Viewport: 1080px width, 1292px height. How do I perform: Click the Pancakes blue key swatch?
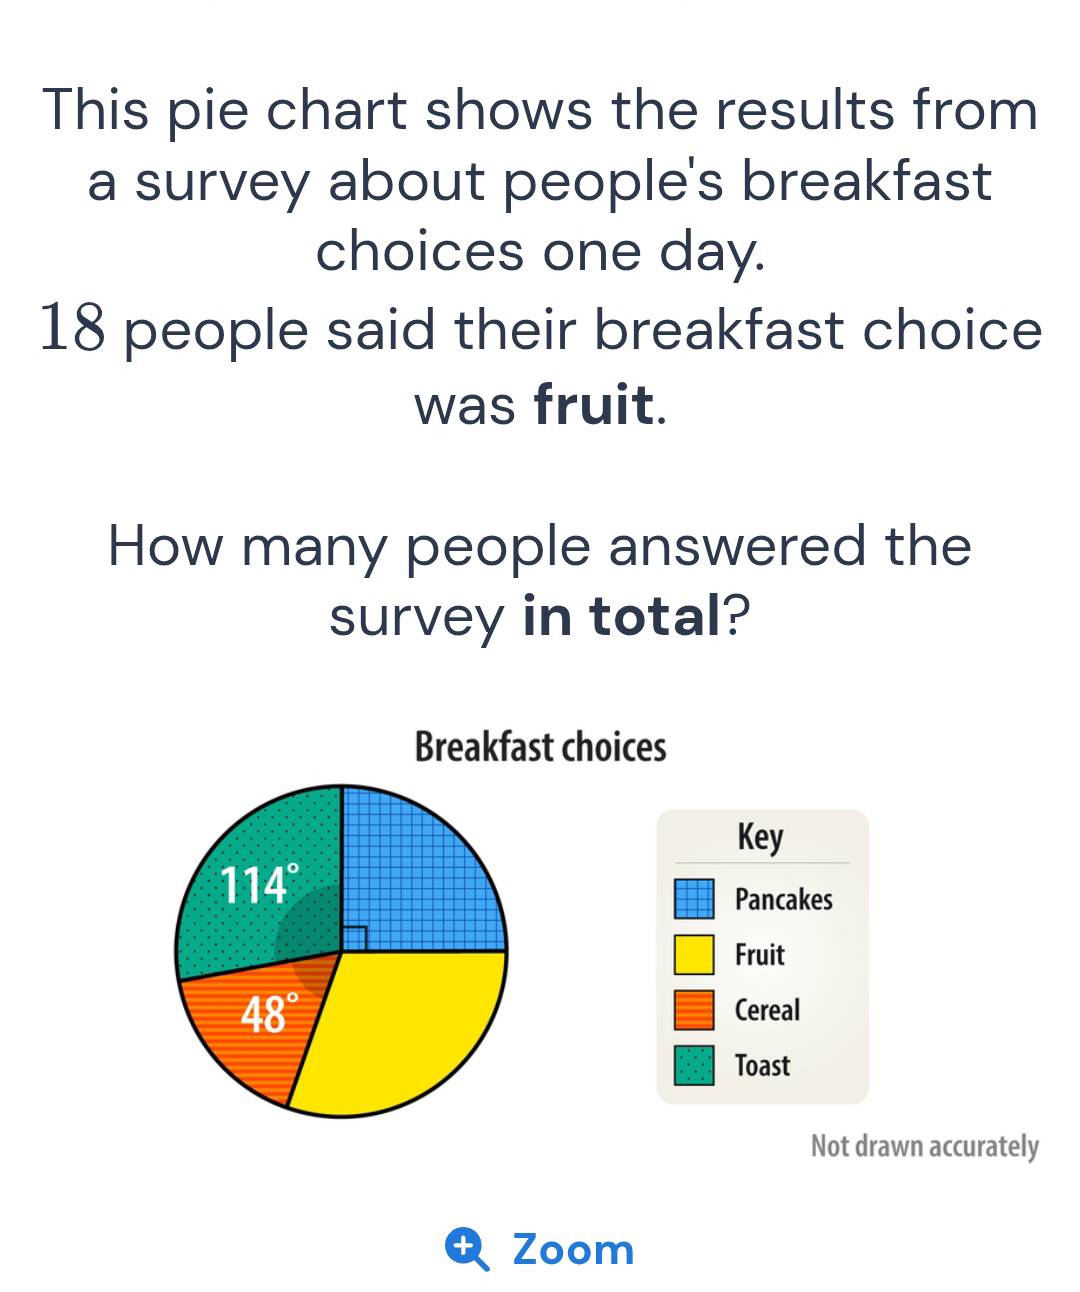pyautogui.click(x=694, y=899)
